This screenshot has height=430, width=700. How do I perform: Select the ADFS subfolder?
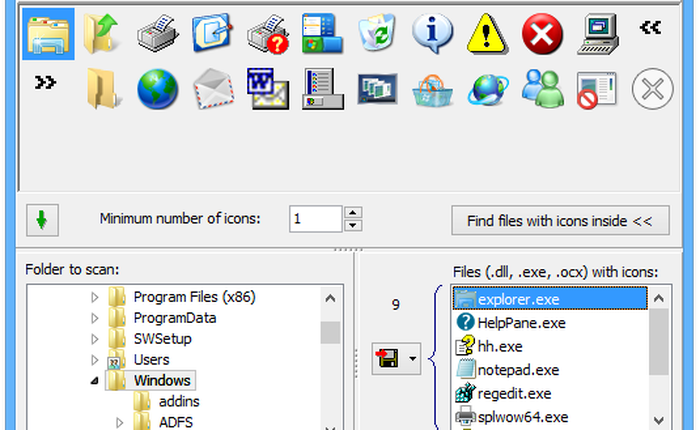pyautogui.click(x=176, y=422)
